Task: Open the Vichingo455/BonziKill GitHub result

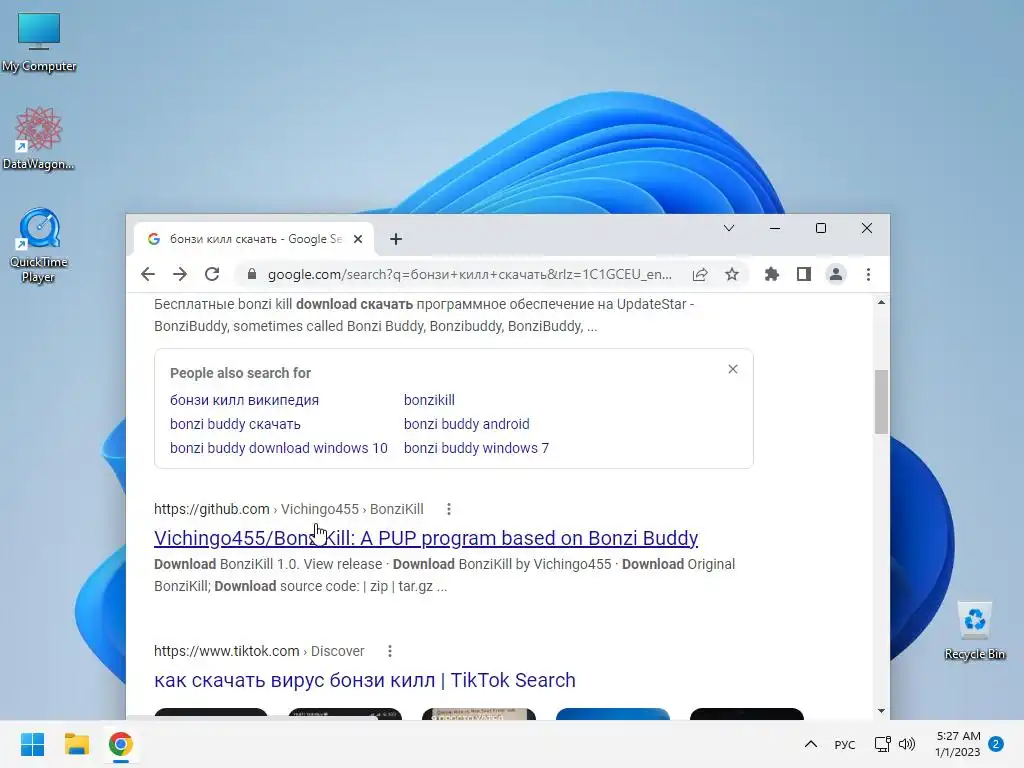Action: [x=426, y=537]
